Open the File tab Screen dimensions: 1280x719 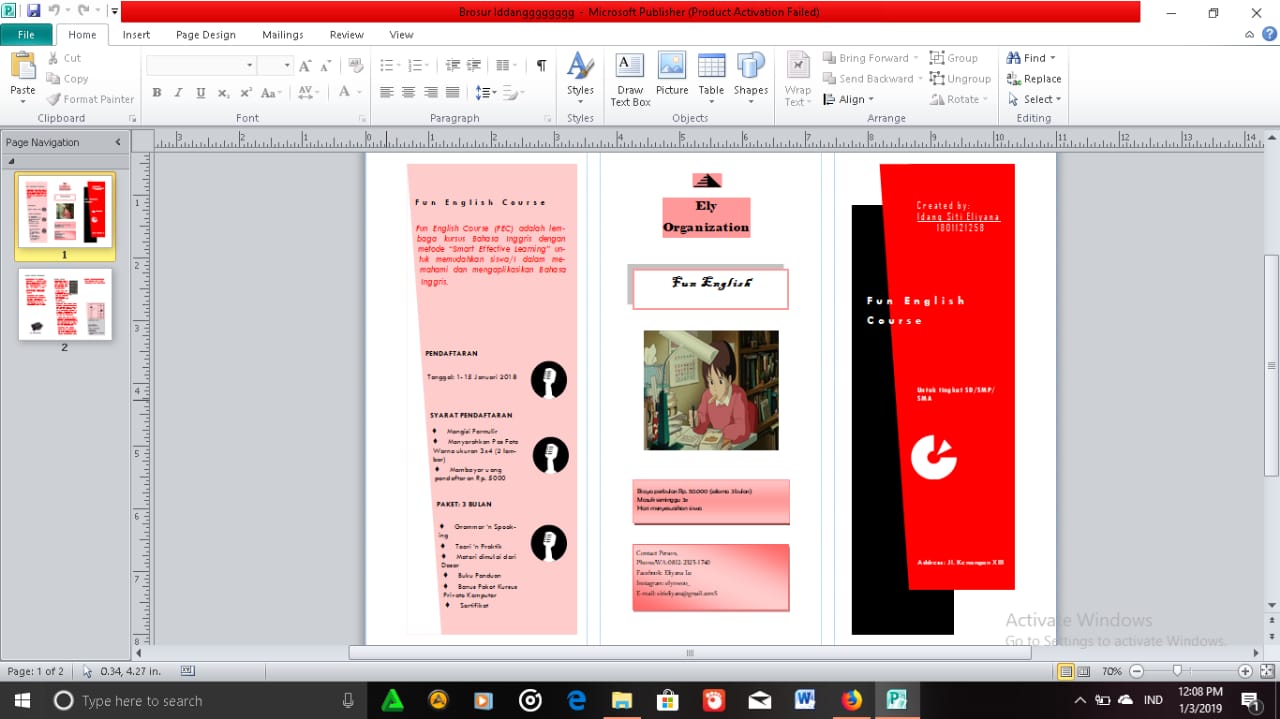click(x=26, y=34)
